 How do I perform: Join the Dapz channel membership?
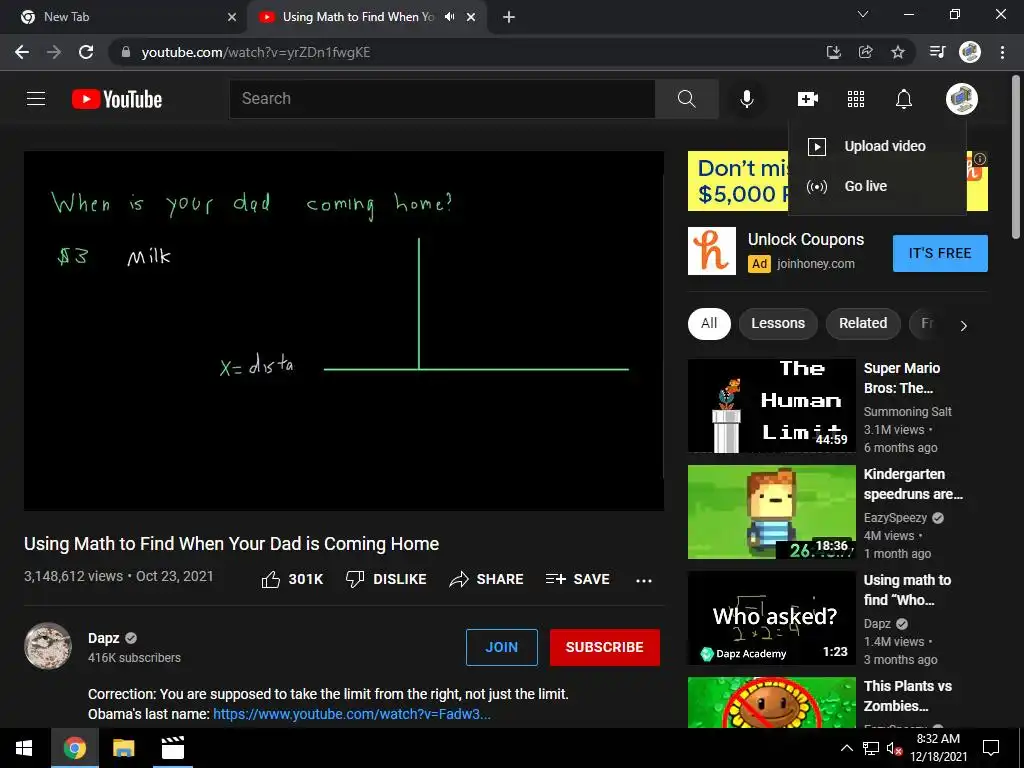tap(502, 647)
